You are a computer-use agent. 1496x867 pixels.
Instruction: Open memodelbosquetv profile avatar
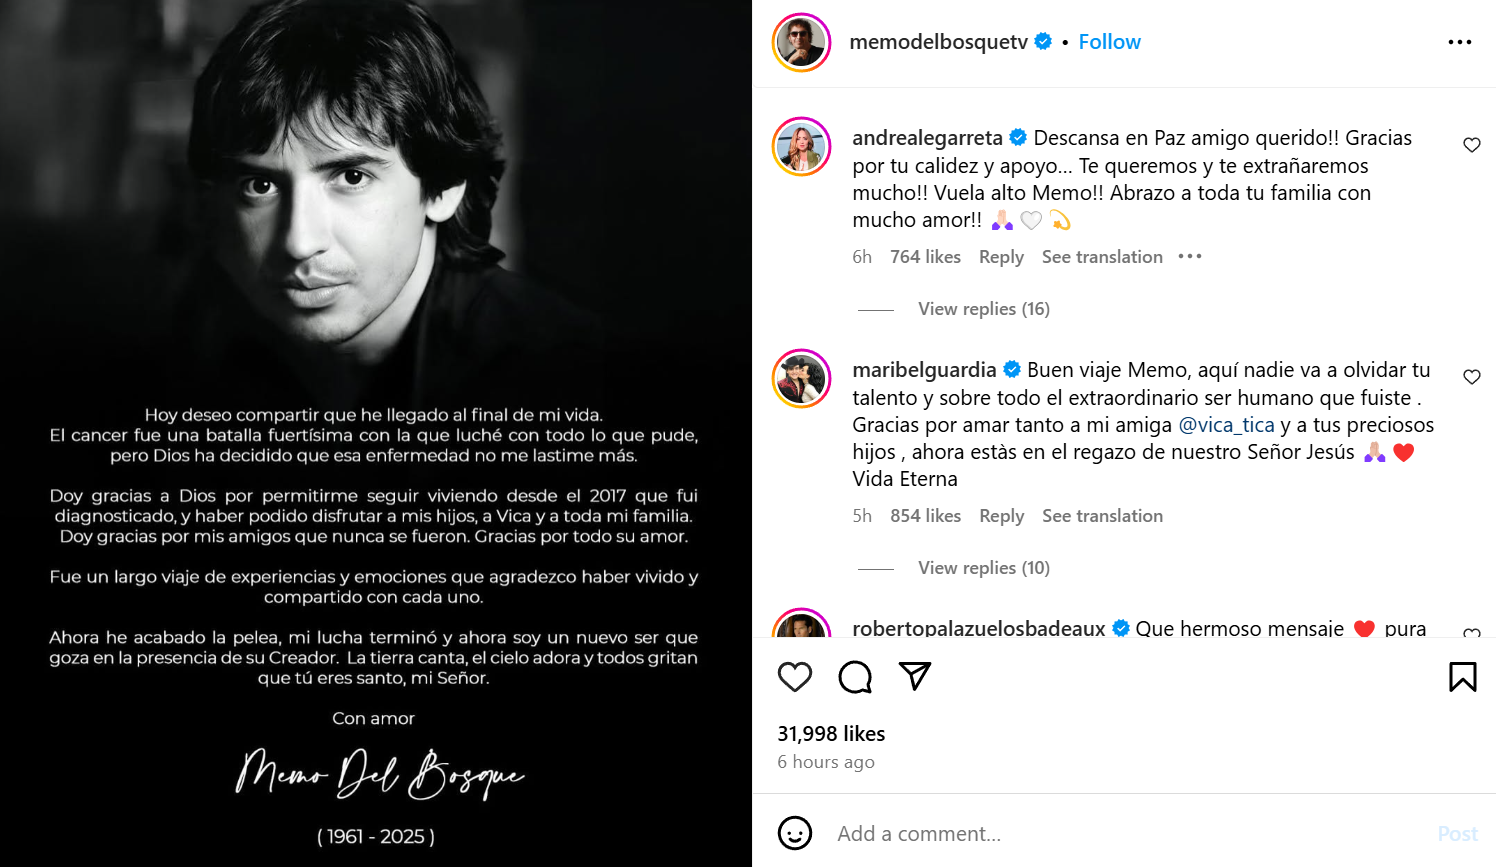tap(802, 43)
